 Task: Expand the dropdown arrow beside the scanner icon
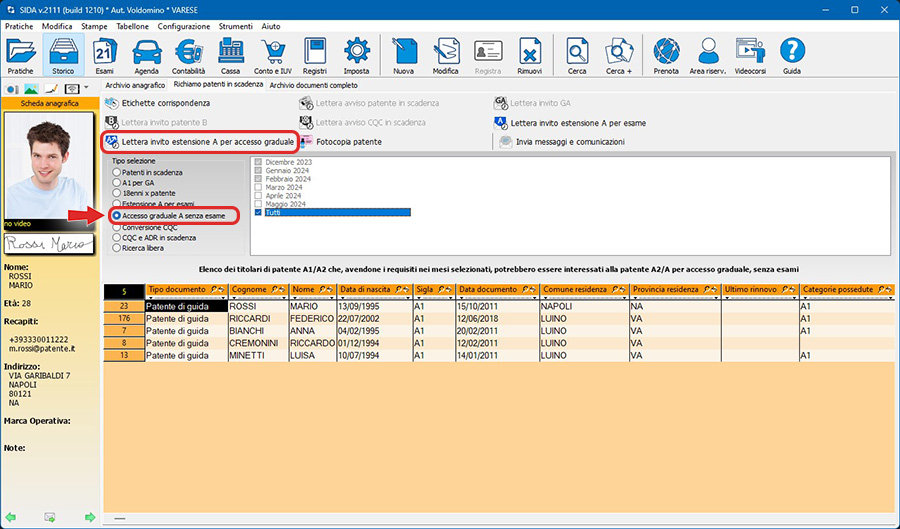point(86,89)
